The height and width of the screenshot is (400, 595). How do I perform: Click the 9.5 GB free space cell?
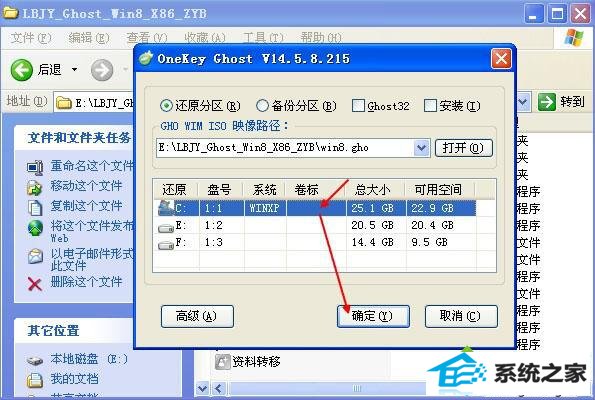click(x=430, y=242)
